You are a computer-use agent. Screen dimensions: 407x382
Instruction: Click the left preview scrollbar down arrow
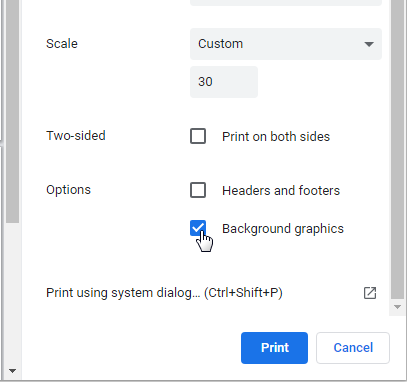tap(12, 371)
